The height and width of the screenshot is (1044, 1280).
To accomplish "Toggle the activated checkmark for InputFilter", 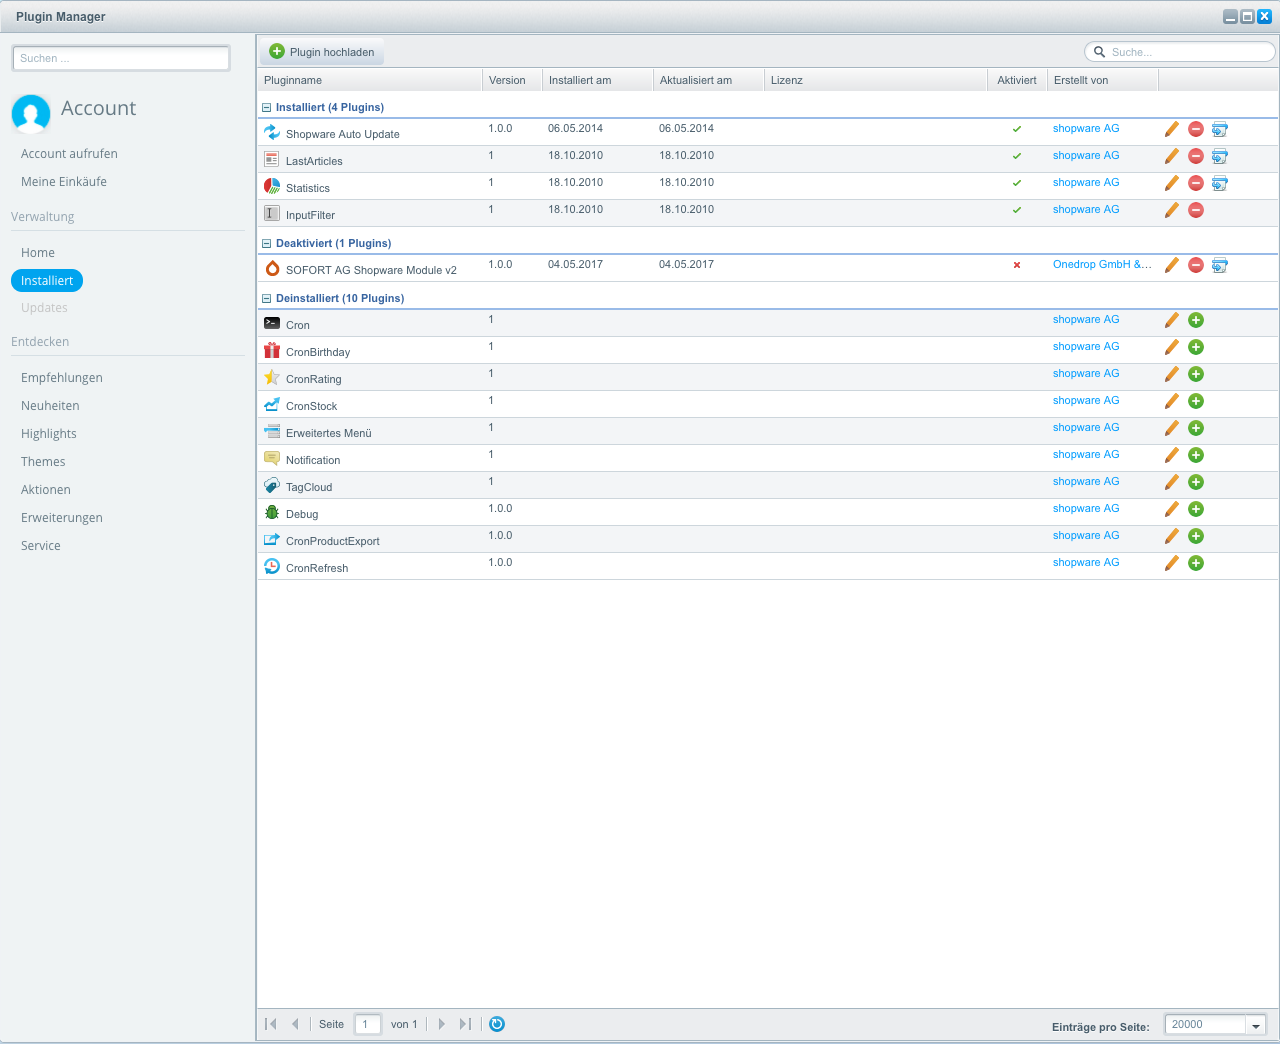I will point(1017,210).
